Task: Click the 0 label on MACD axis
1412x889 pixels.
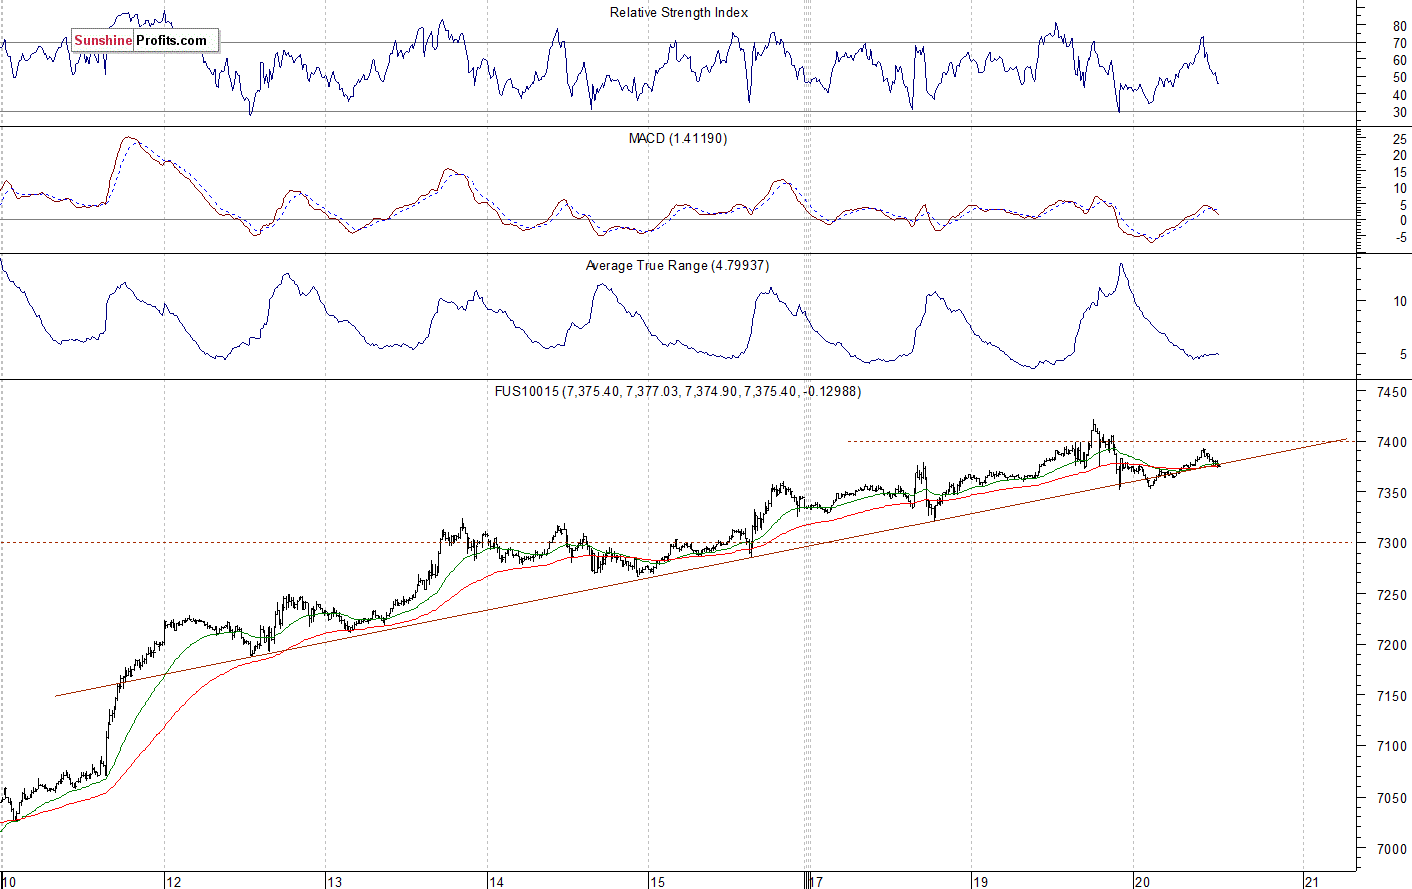Action: (x=1403, y=220)
